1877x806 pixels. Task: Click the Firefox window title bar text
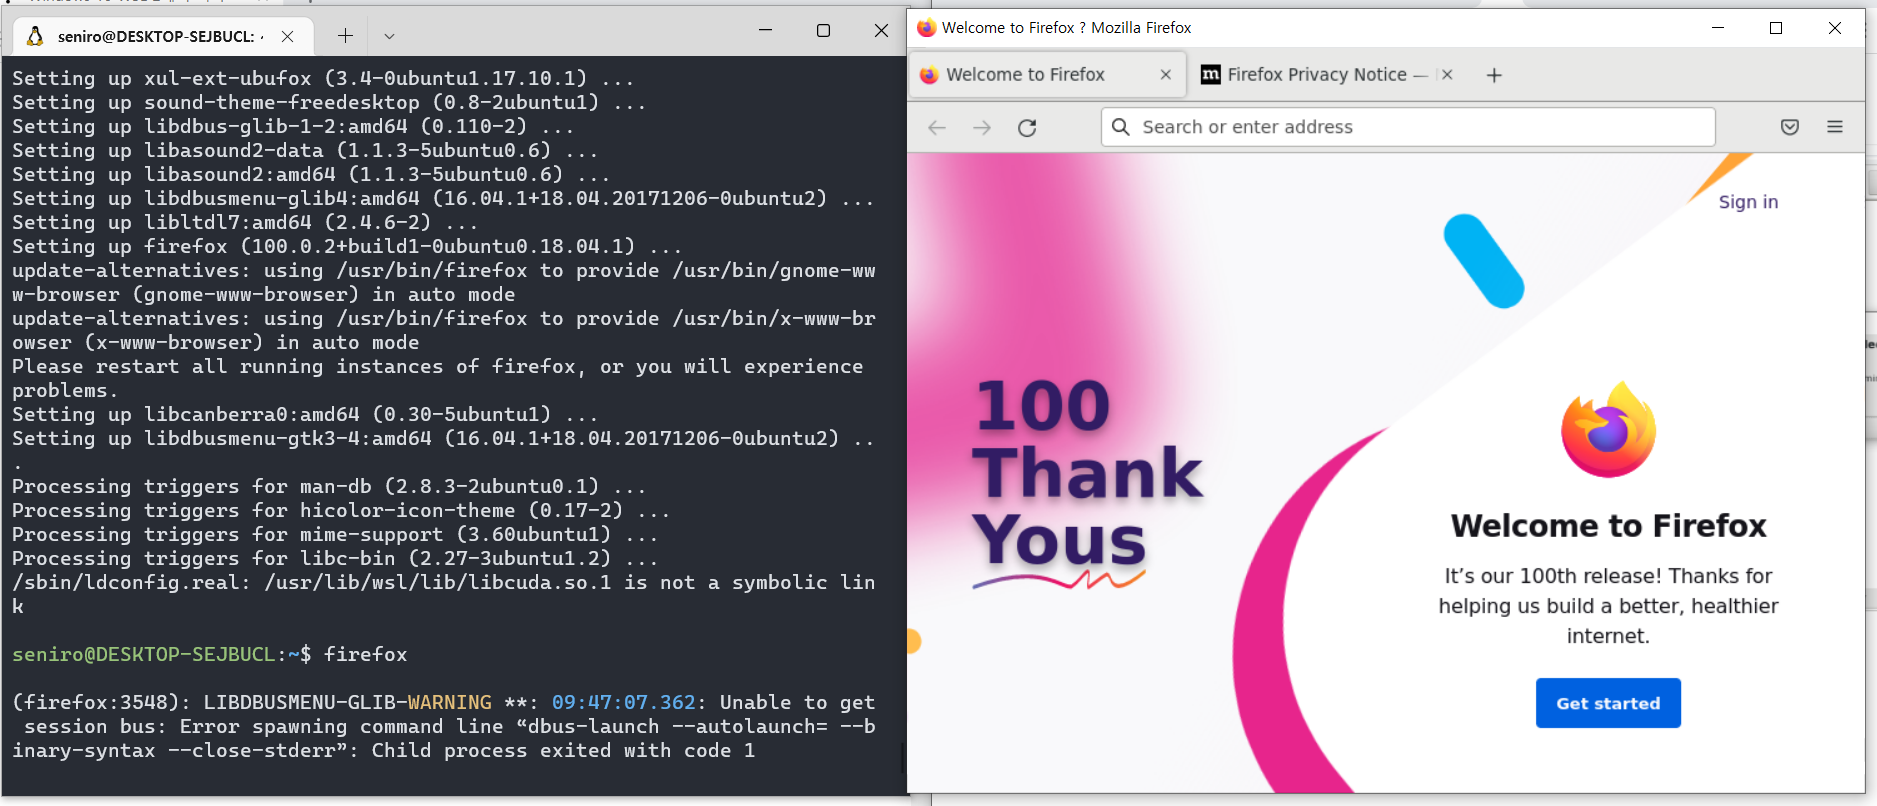(x=1066, y=28)
